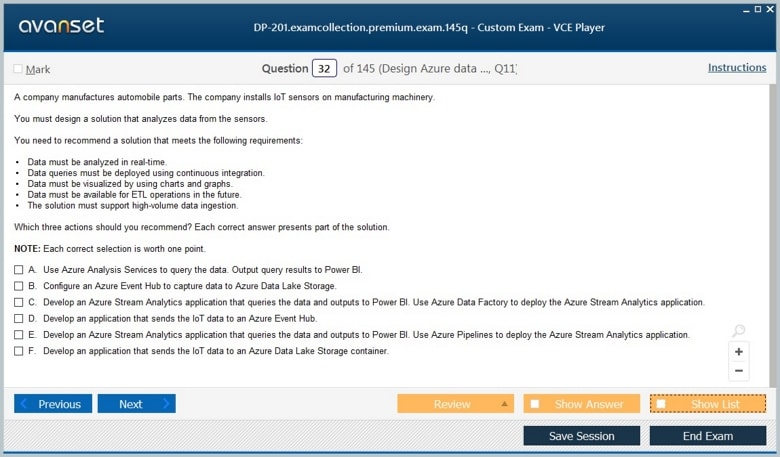Zoom in with the plus icon
Screen dimensions: 780x457
click(739, 352)
